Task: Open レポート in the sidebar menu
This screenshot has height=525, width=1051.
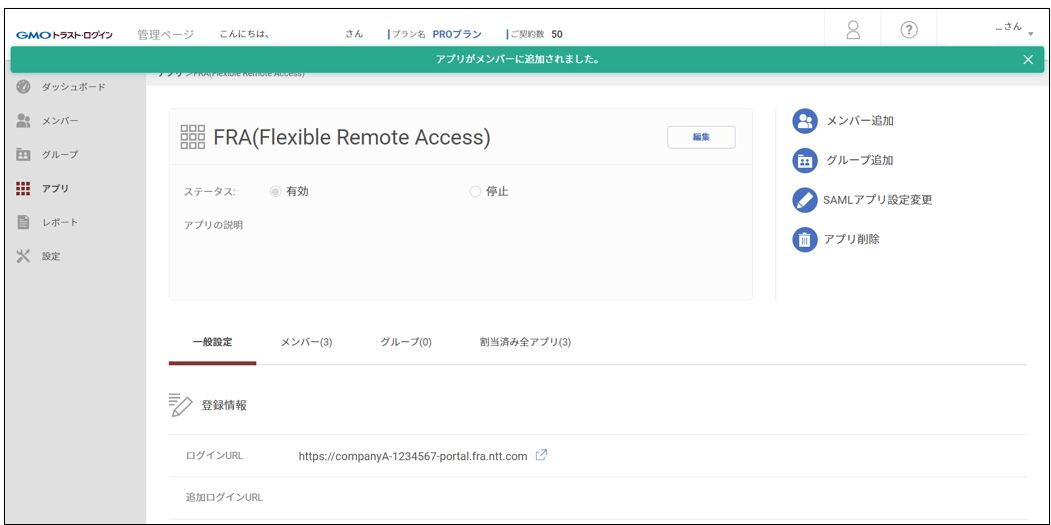Action: [x=60, y=222]
